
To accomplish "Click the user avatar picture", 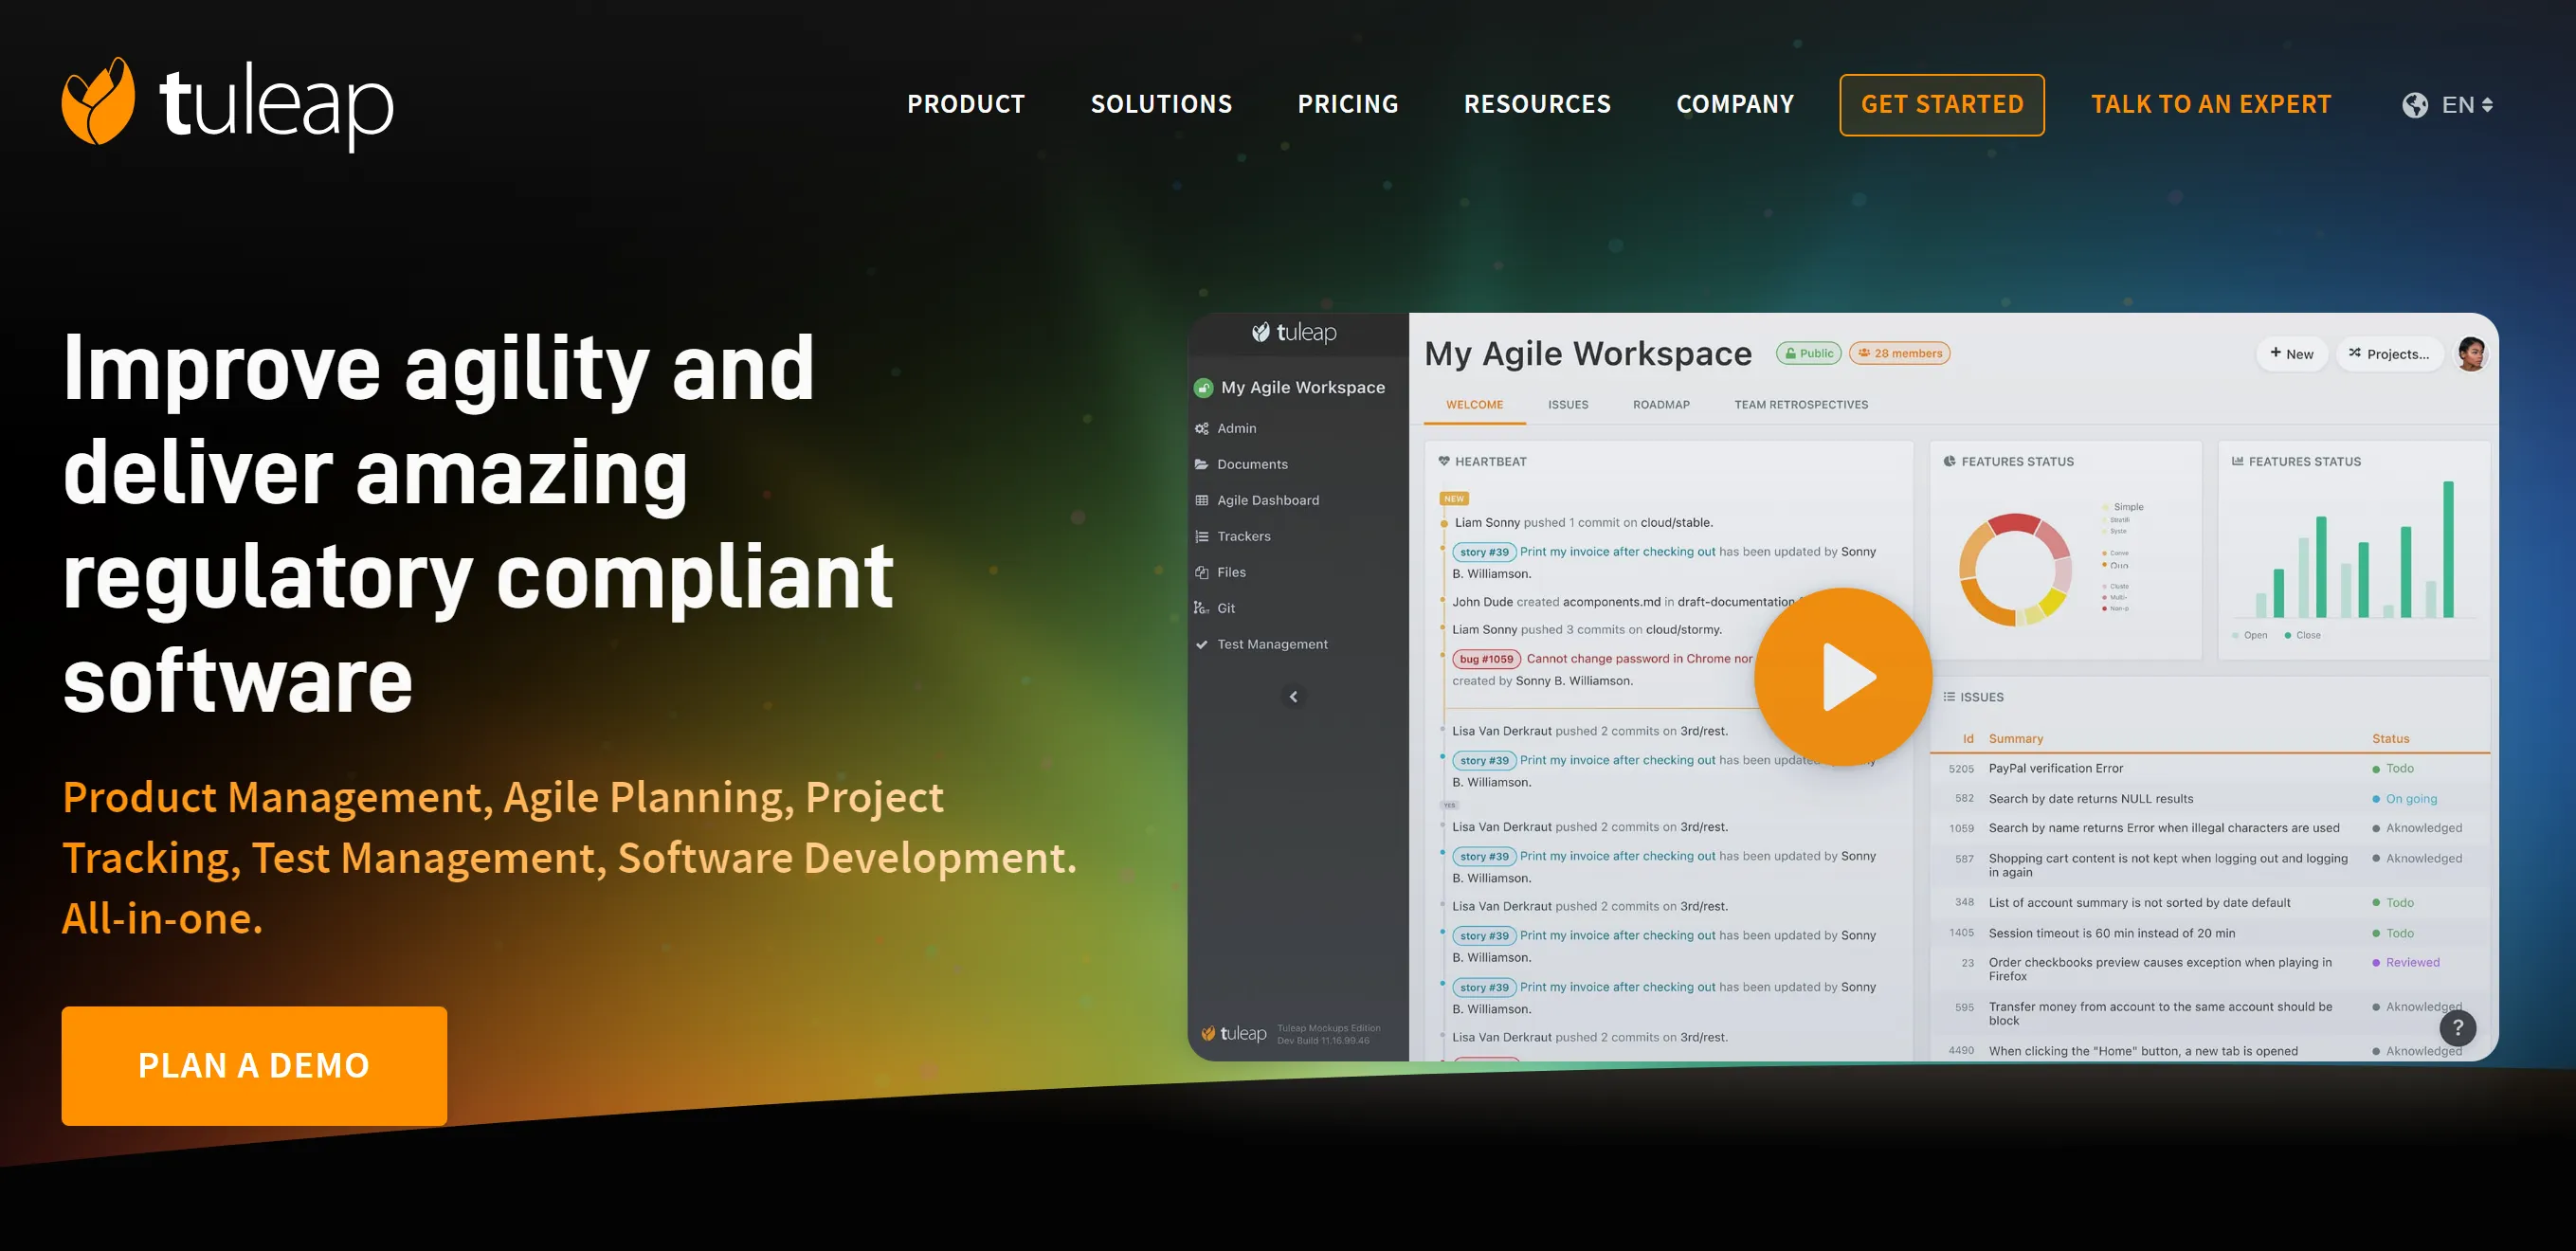I will [x=2471, y=354].
